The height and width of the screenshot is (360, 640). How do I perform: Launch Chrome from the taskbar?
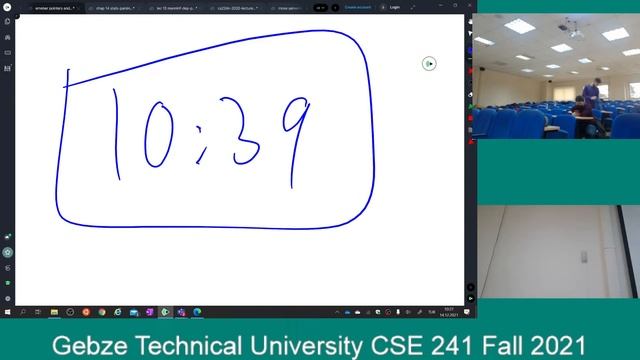(x=102, y=312)
